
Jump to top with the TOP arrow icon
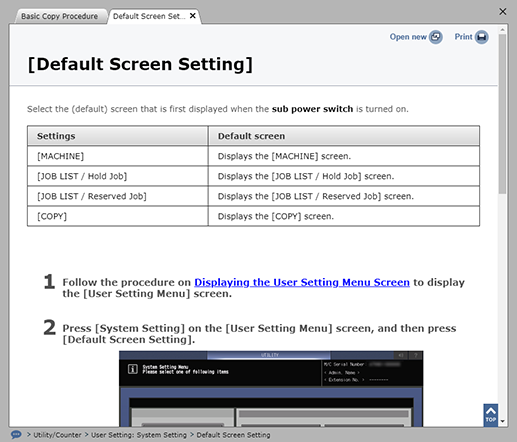(x=491, y=415)
